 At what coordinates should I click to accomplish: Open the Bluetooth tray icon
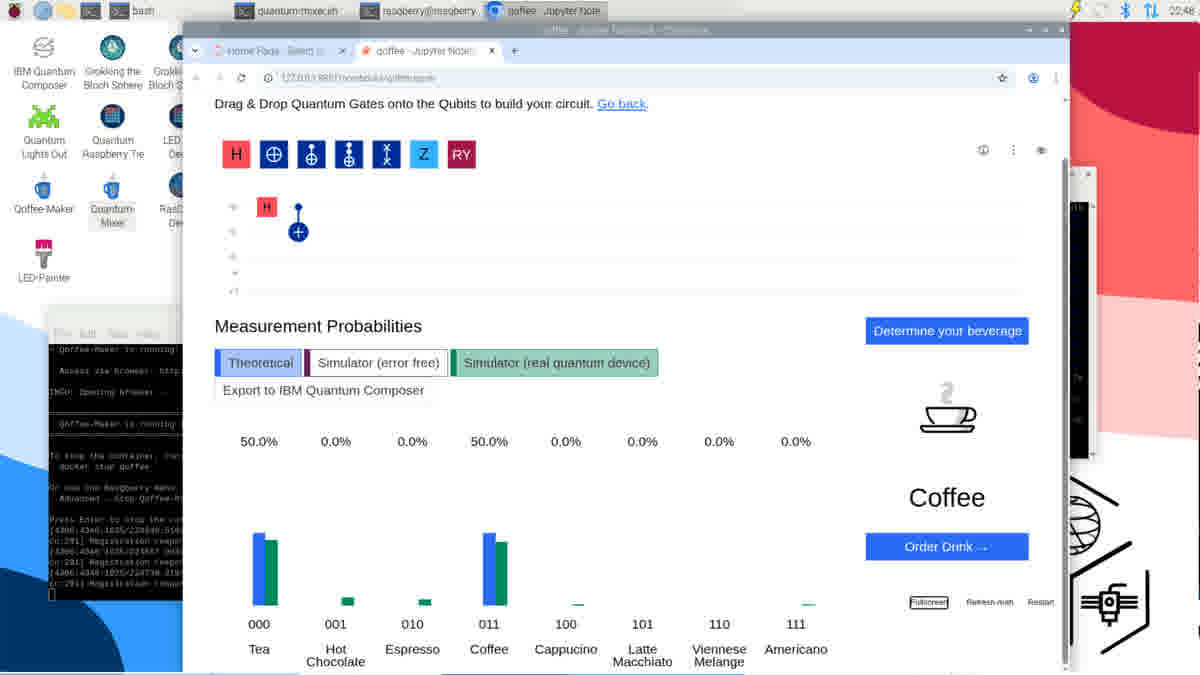[1125, 11]
